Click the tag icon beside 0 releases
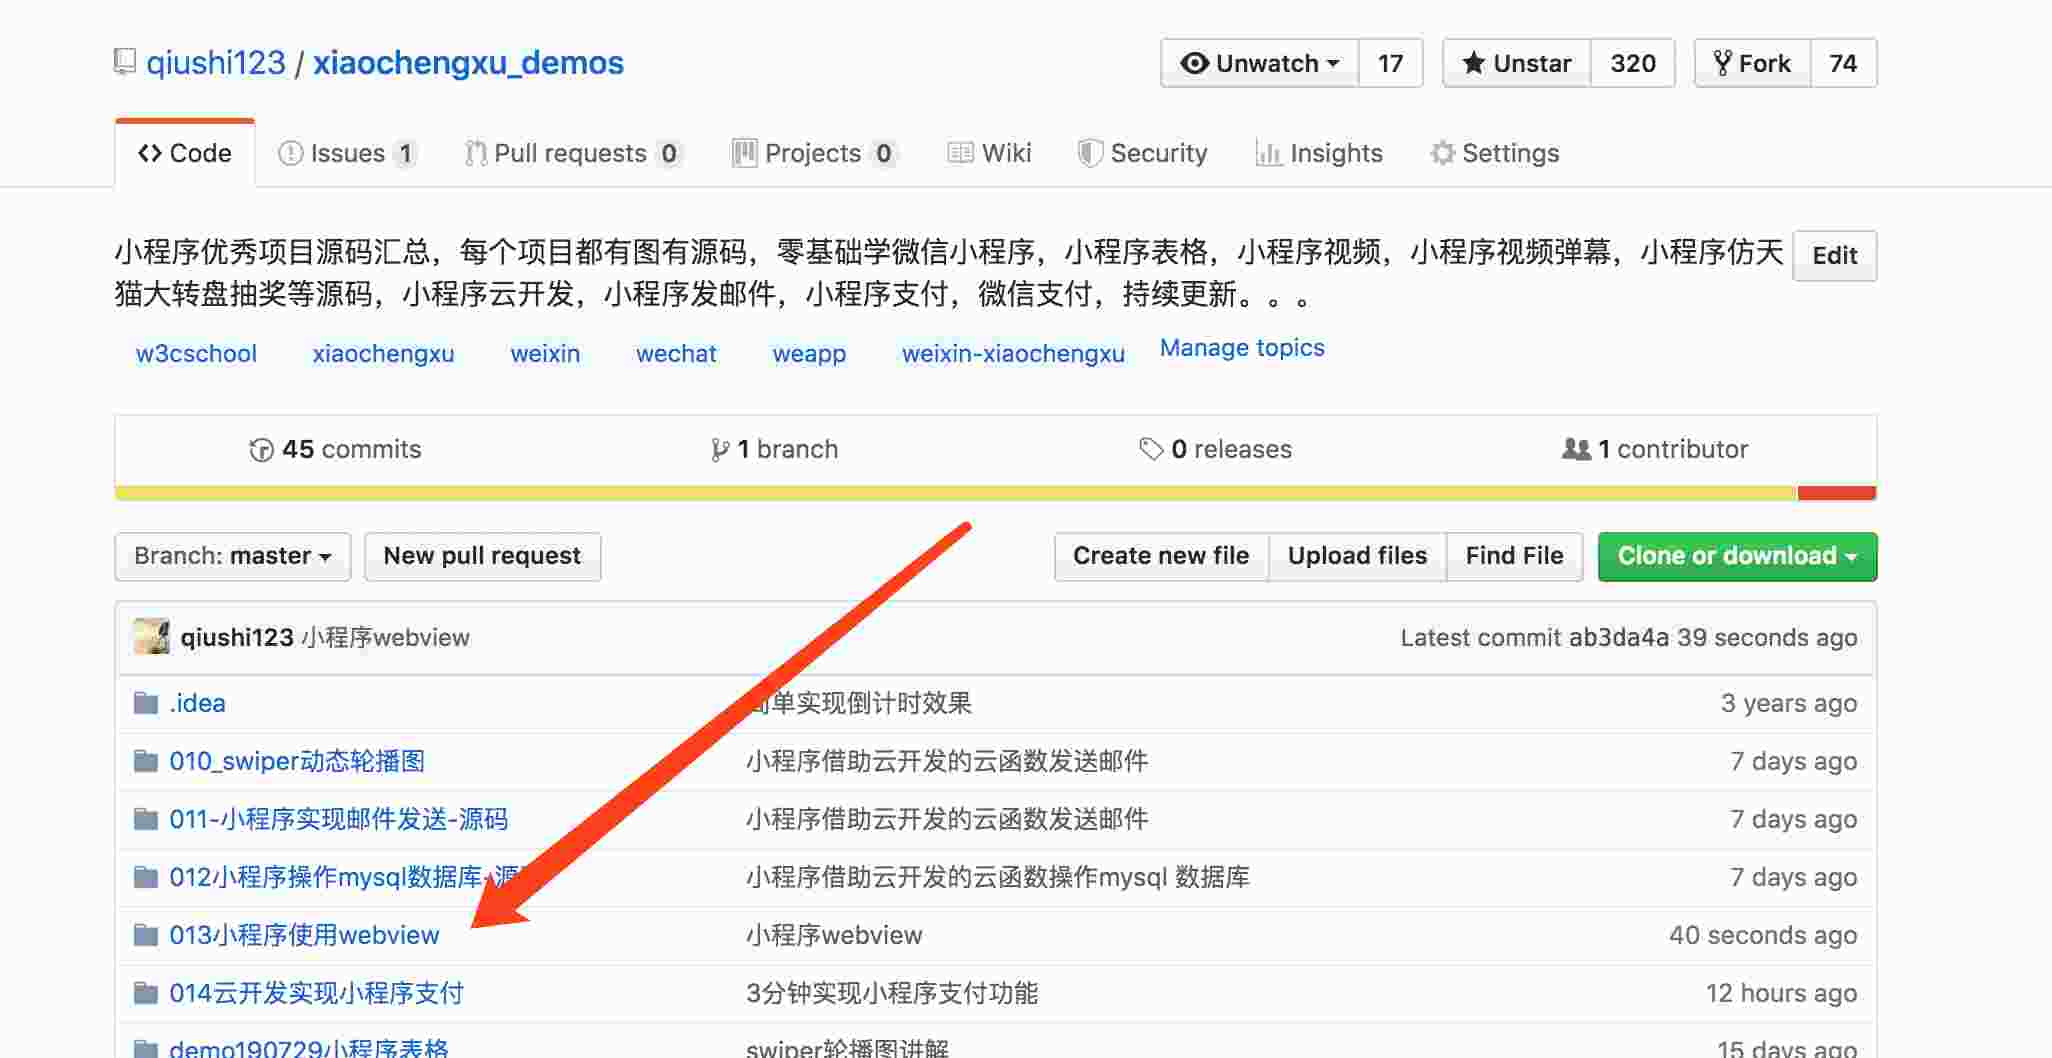 pos(1151,449)
